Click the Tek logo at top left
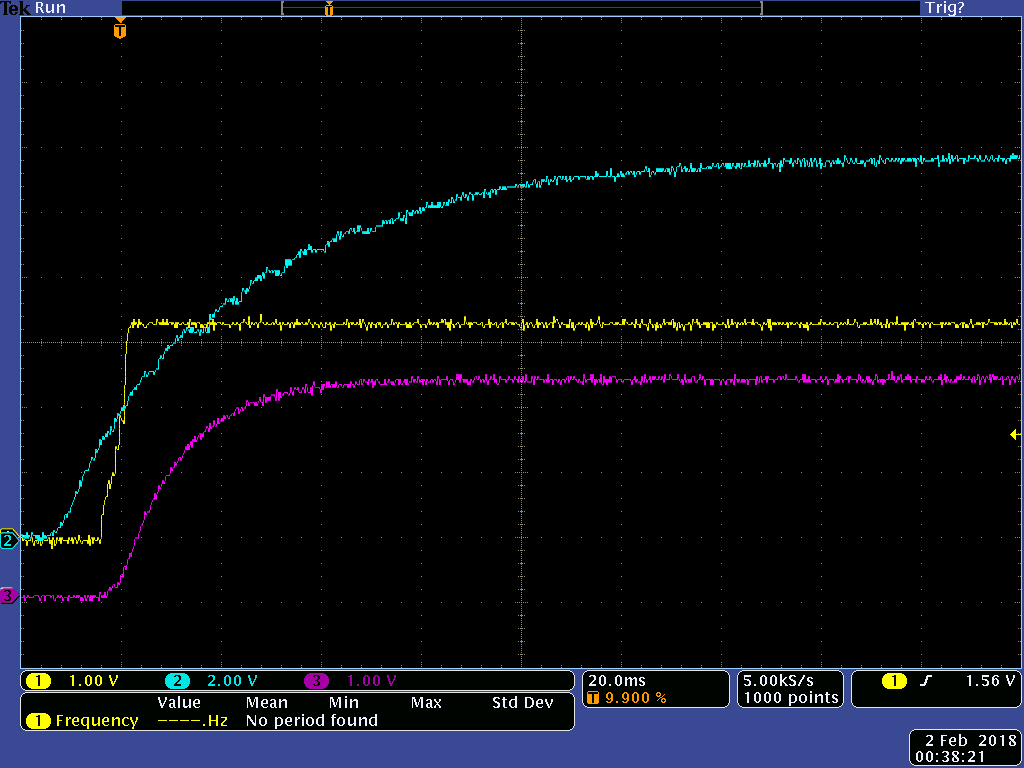Viewport: 1024px width, 768px height. pos(16,8)
